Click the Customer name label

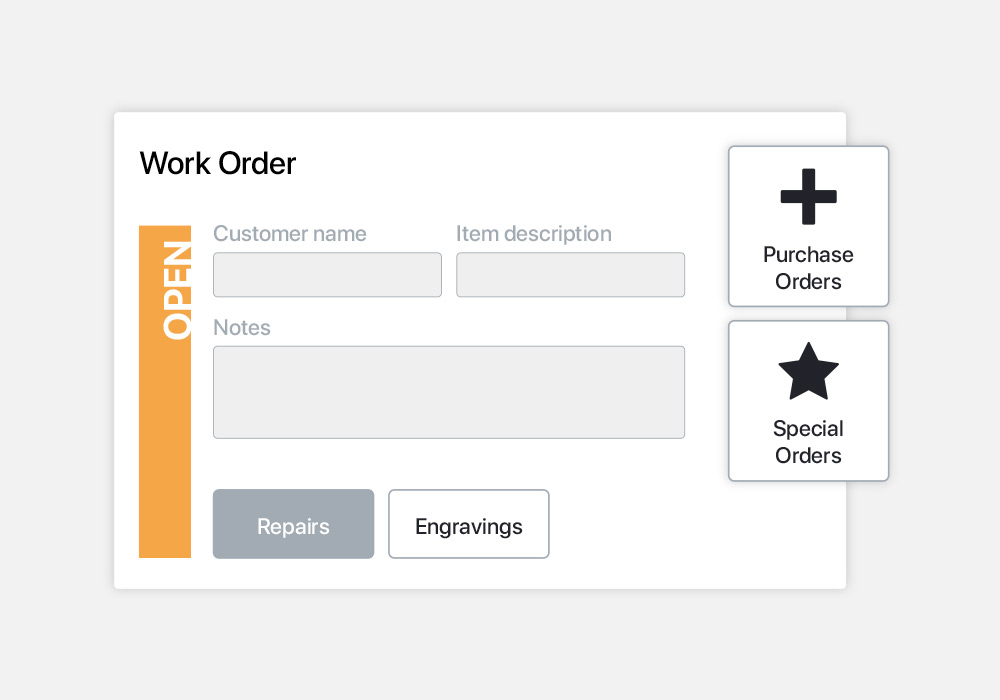(290, 234)
